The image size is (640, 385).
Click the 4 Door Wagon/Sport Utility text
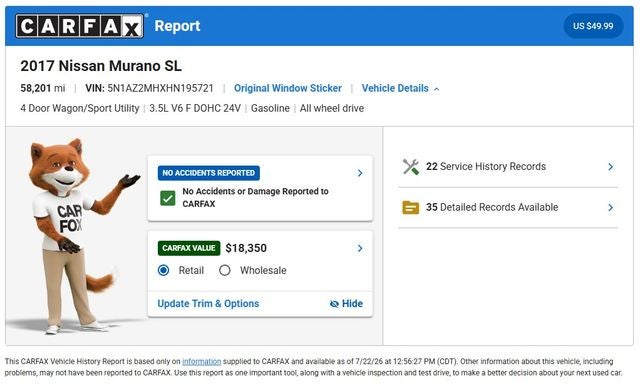click(x=80, y=109)
